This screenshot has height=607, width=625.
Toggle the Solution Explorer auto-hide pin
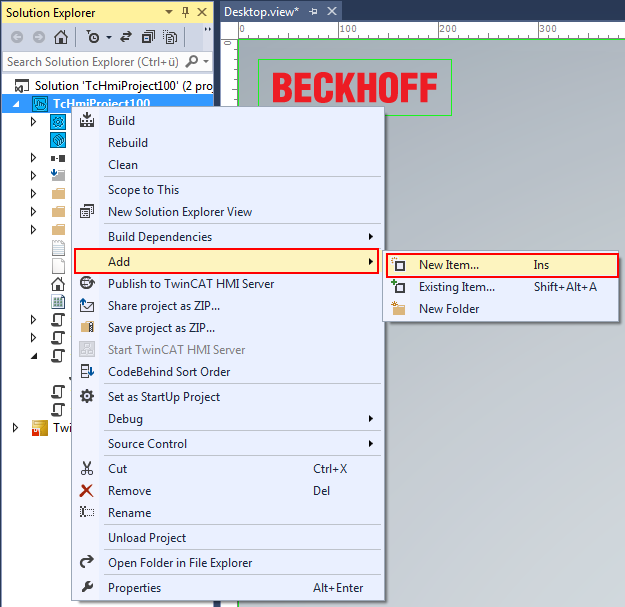pyautogui.click(x=185, y=12)
